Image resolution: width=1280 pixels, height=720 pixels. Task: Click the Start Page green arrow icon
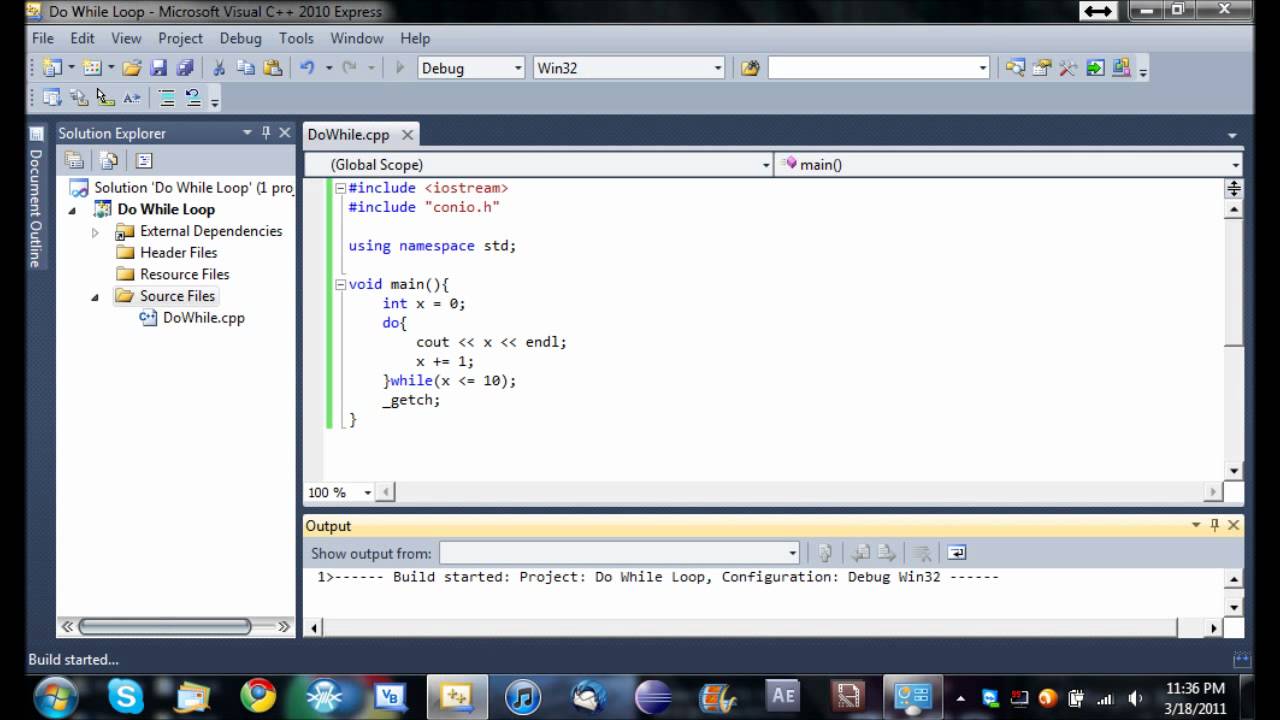click(1095, 68)
